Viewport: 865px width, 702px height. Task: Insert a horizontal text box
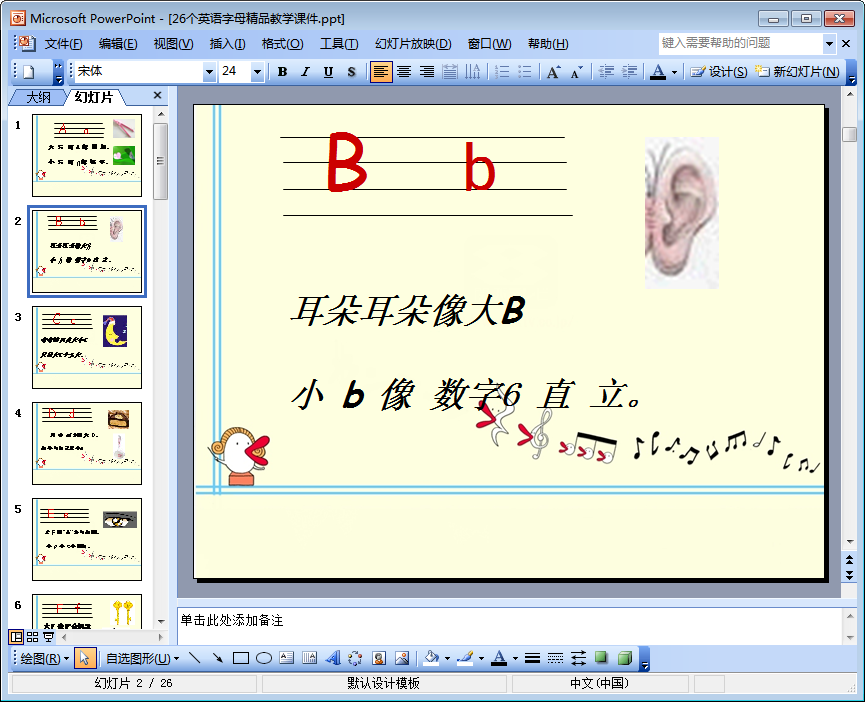287,658
